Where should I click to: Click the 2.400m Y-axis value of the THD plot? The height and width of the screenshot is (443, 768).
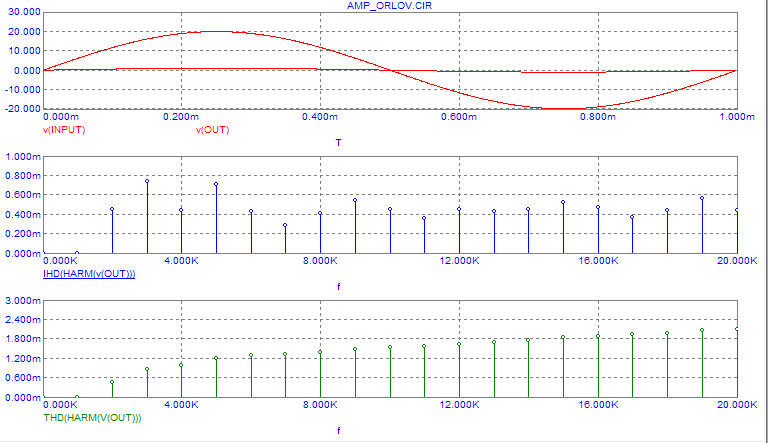[x=23, y=320]
